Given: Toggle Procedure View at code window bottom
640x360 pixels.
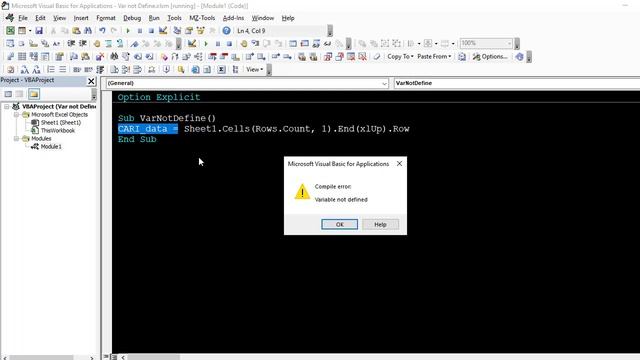Looking at the screenshot, I should [106, 357].
